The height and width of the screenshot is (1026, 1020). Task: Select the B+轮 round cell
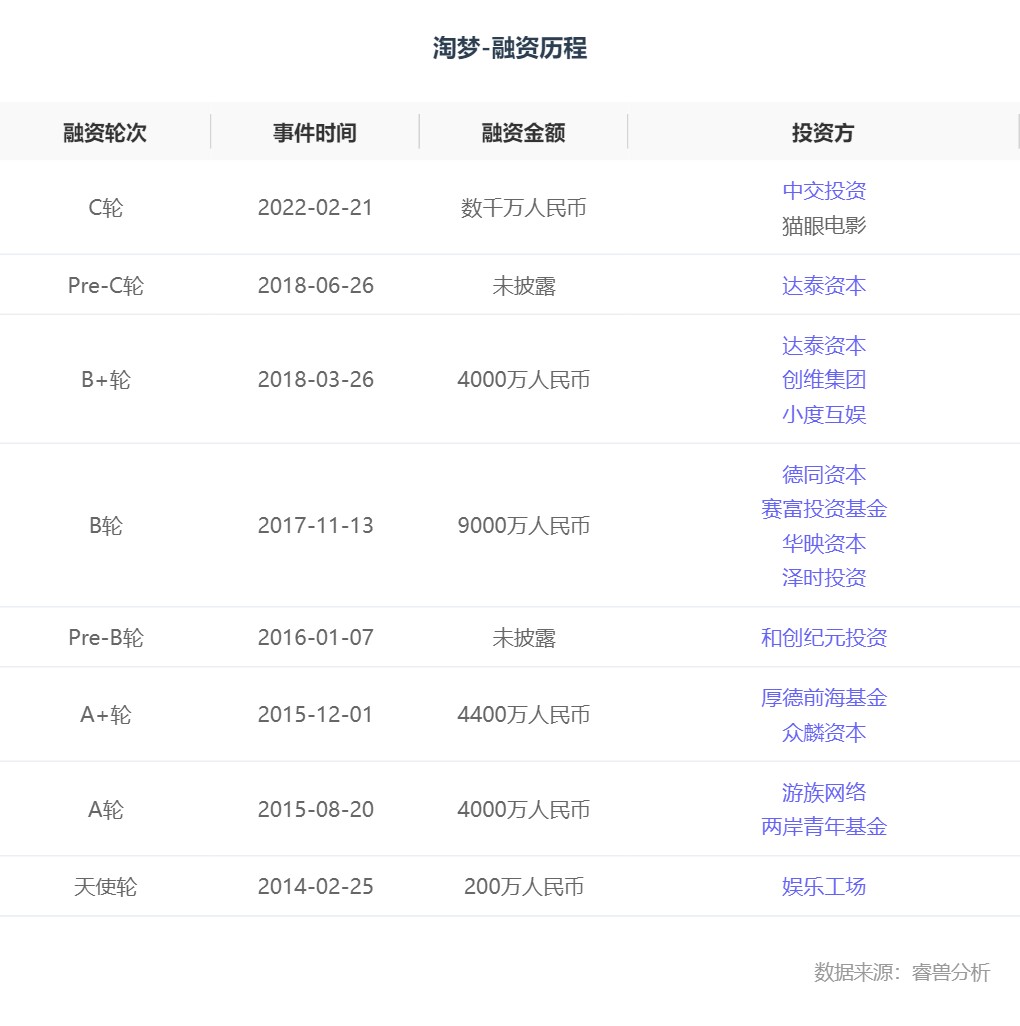(105, 380)
